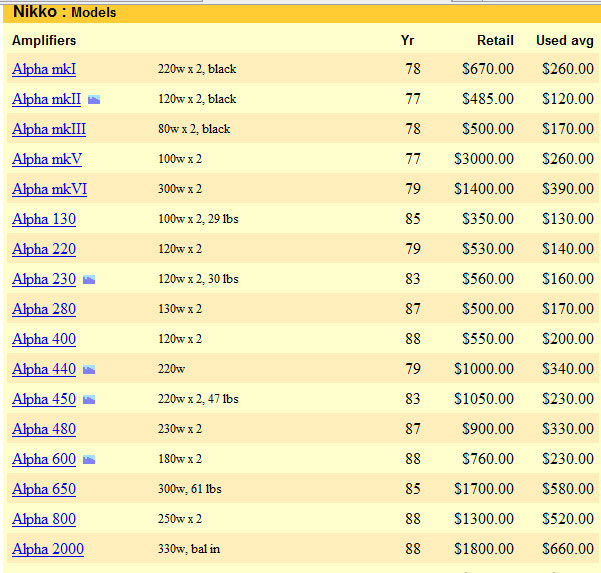Screen dimensions: 601x573
Task: Open the Alpha mkII model link
Action: (x=46, y=99)
